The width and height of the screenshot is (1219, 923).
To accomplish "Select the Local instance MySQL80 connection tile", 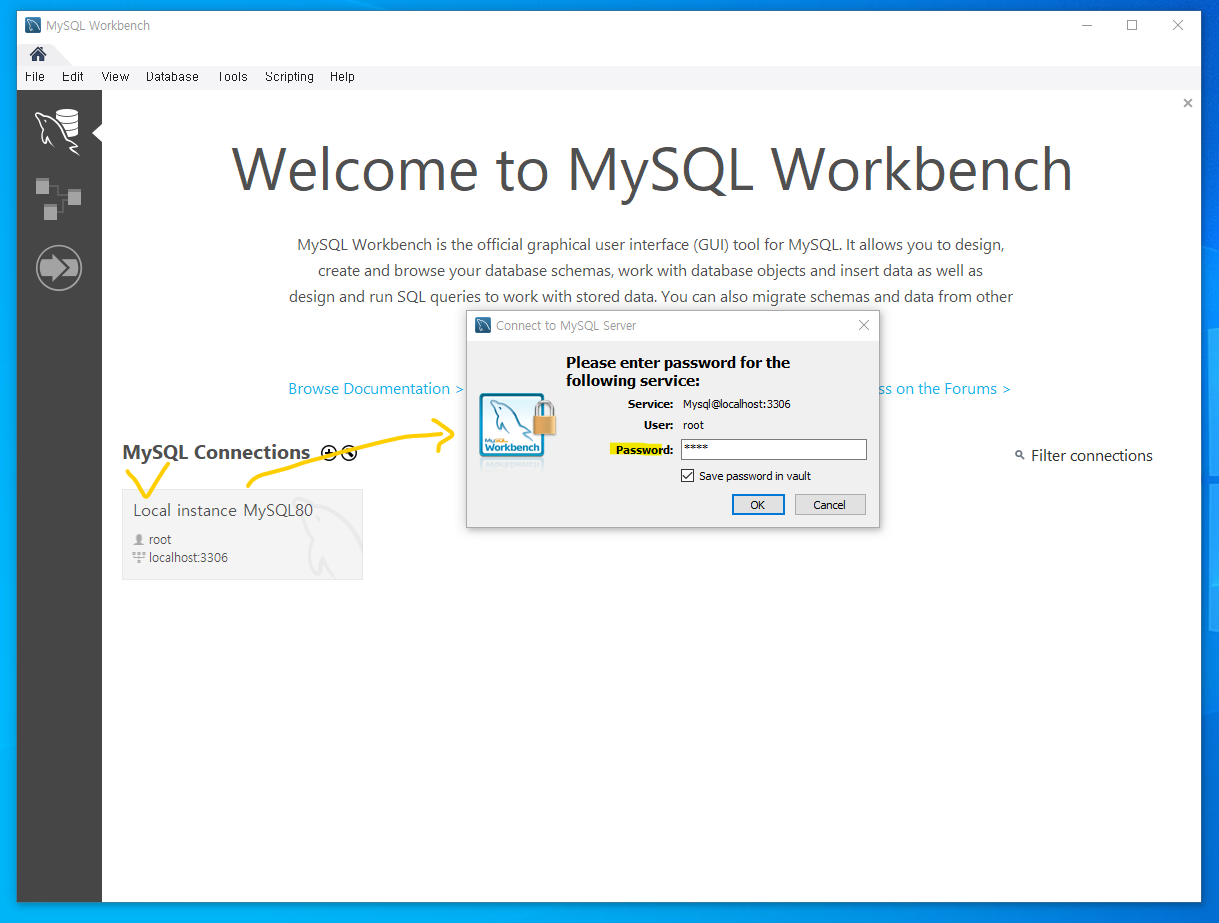I will pyautogui.click(x=242, y=534).
